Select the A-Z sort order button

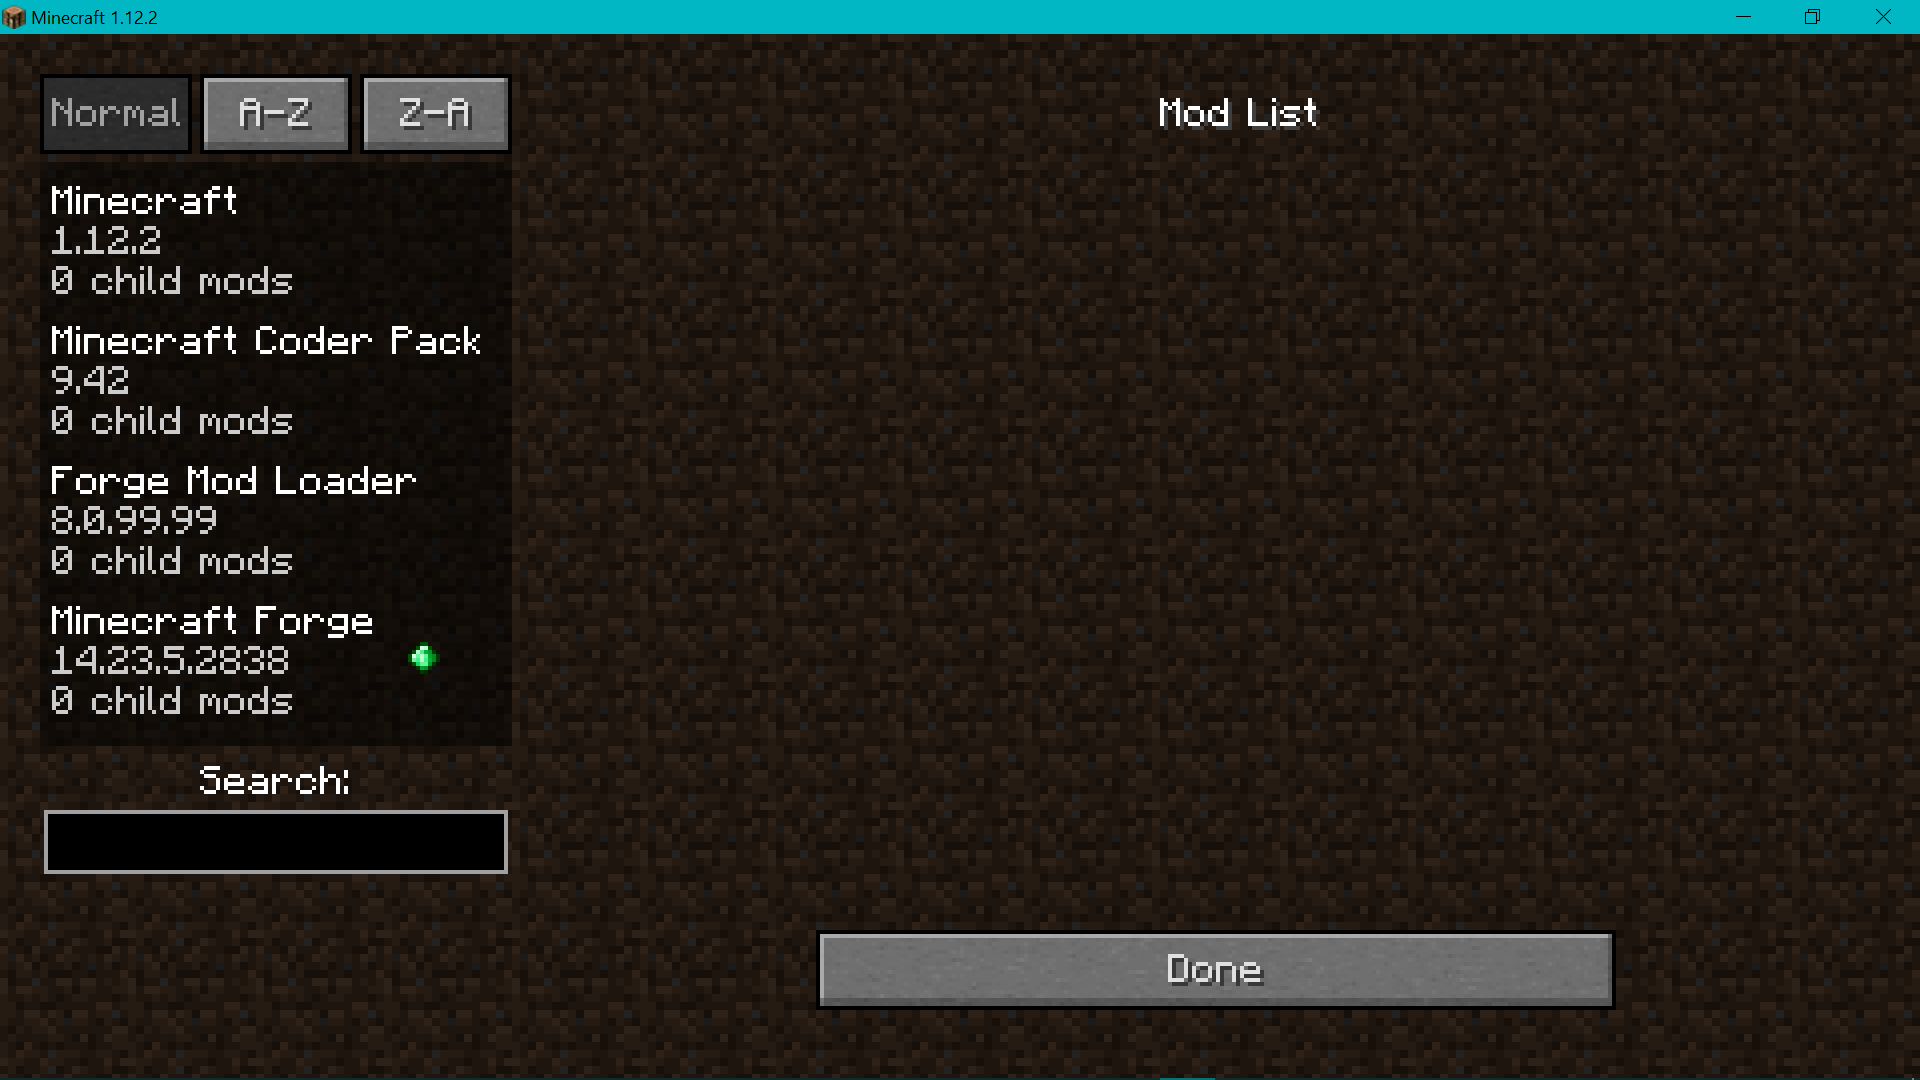(274, 113)
